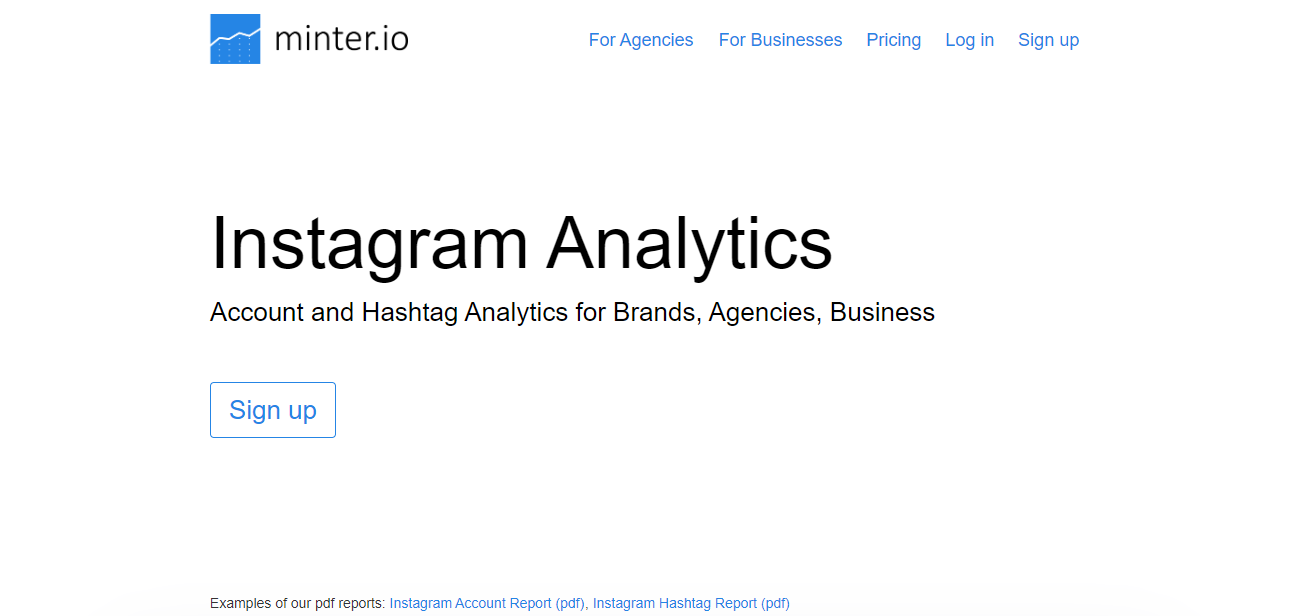Click '(pdf)' after Instagram Hashtag Report

point(774,603)
